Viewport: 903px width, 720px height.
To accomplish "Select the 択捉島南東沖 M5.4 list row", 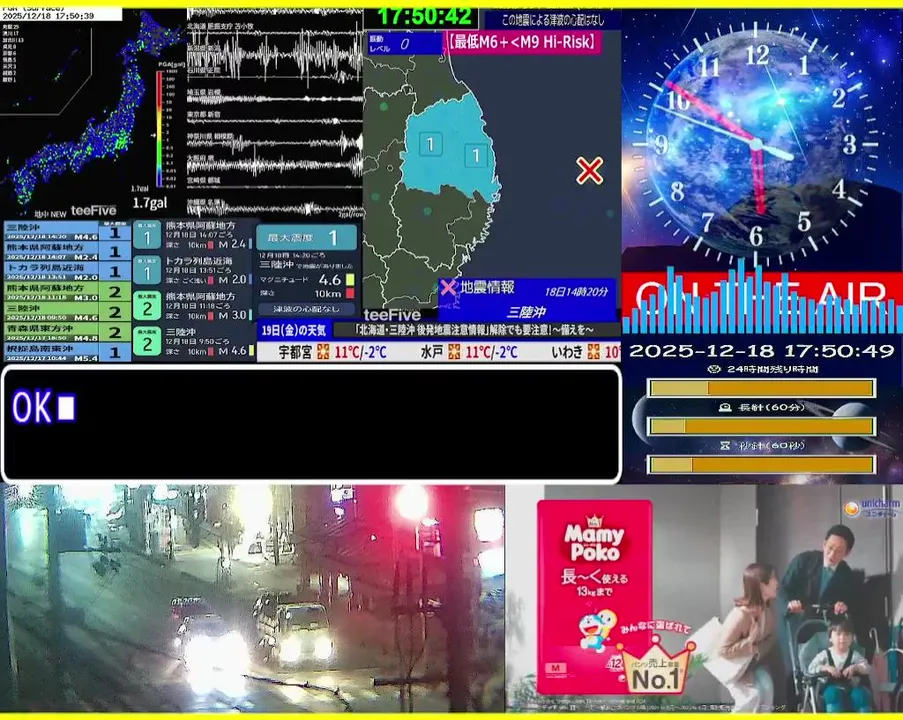I will tap(67, 352).
